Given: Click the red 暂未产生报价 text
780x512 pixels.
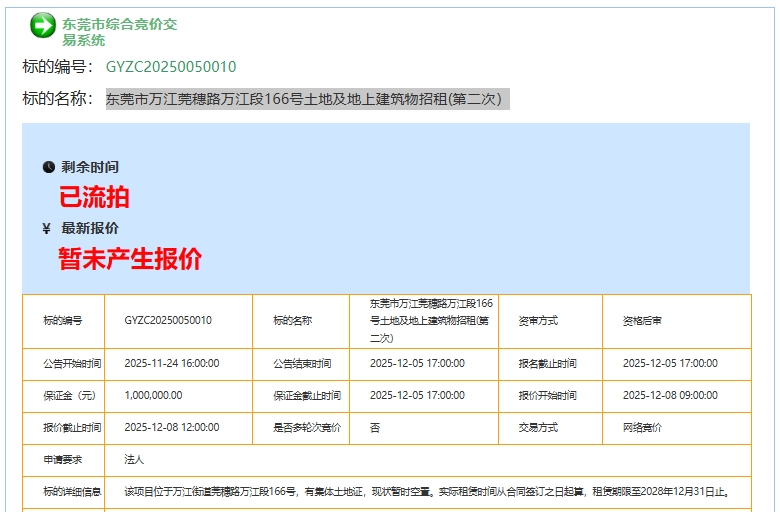Looking at the screenshot, I should (x=130, y=259).
